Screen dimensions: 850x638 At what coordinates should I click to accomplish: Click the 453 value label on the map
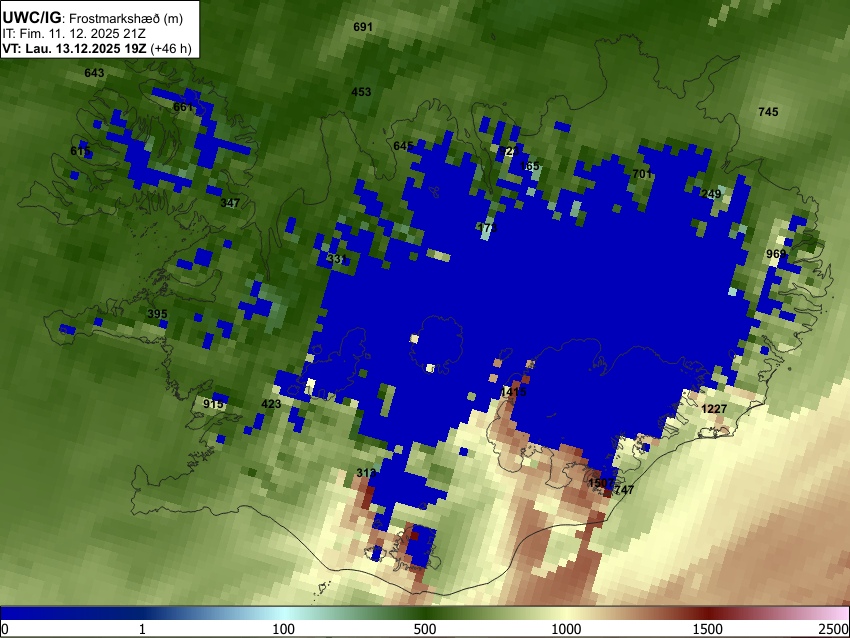pyautogui.click(x=361, y=92)
